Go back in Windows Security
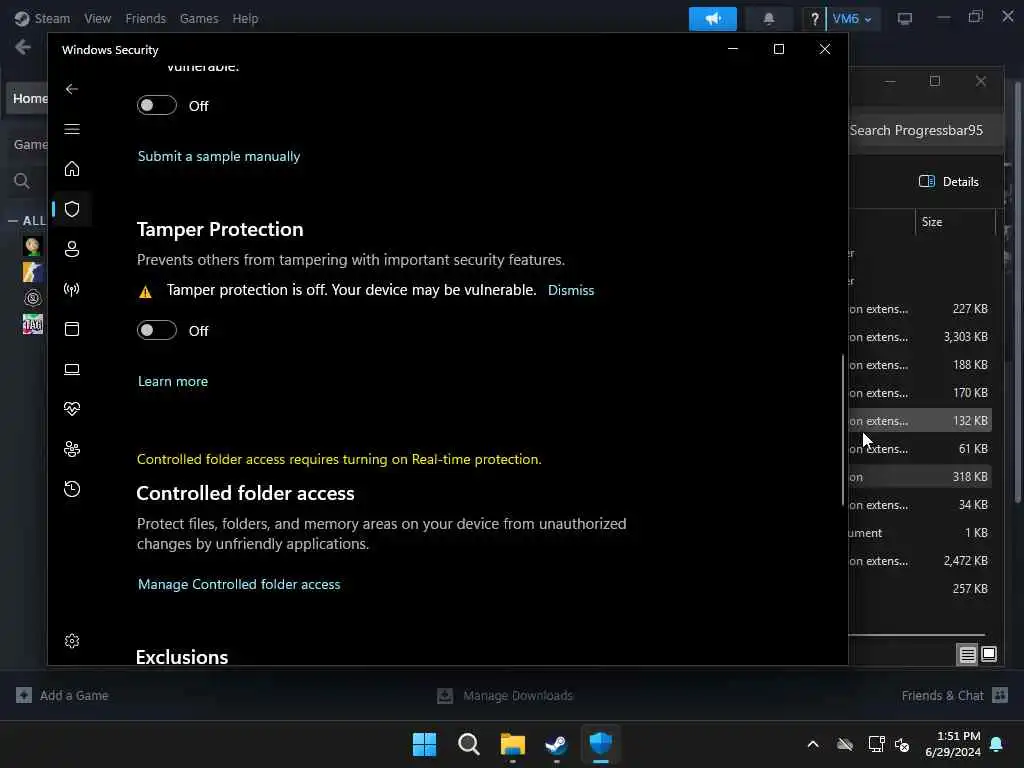Viewport: 1024px width, 768px height. pyautogui.click(x=72, y=89)
